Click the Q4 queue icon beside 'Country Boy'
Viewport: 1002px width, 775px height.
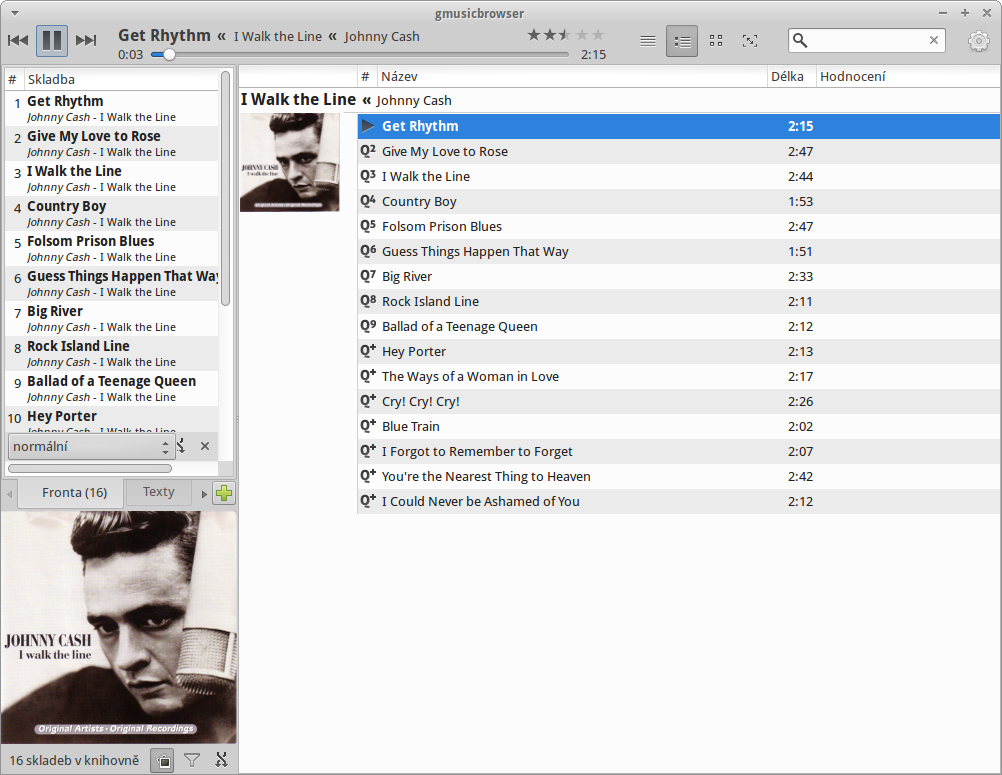point(368,201)
